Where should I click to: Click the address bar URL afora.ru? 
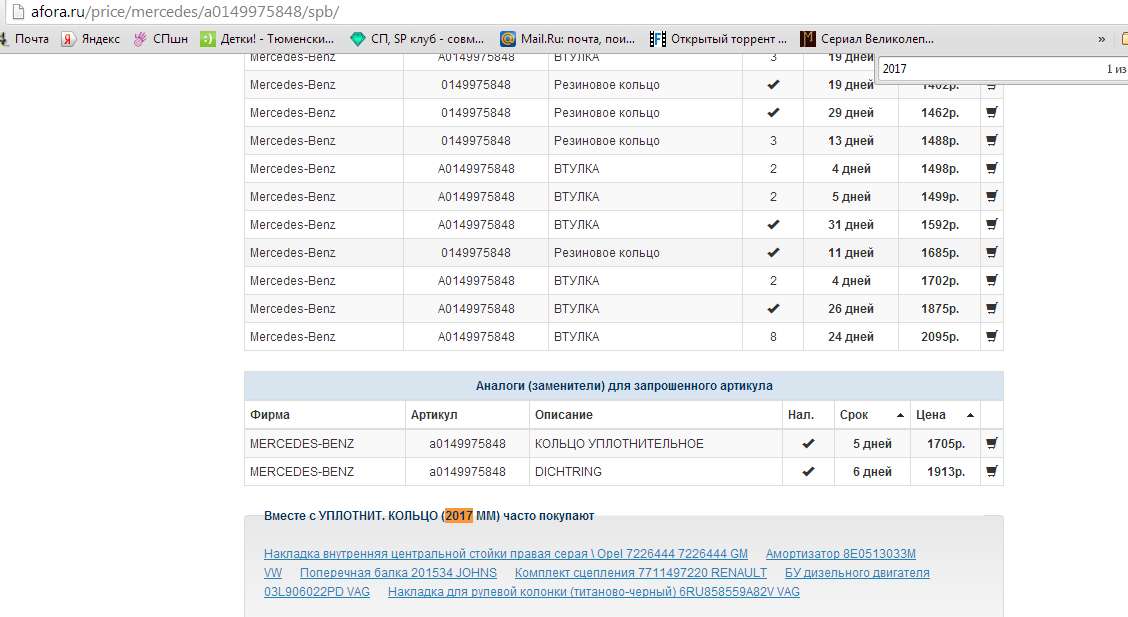click(185, 12)
